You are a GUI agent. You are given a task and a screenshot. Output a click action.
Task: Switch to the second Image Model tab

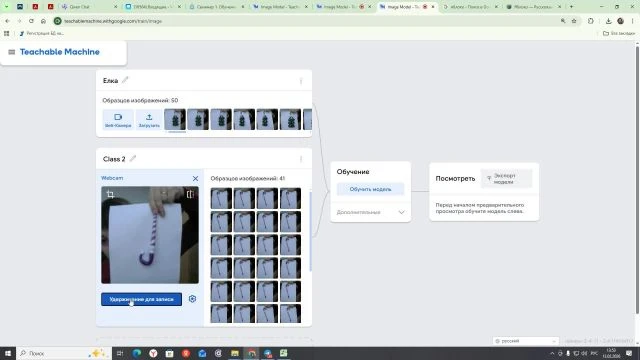[343, 7]
